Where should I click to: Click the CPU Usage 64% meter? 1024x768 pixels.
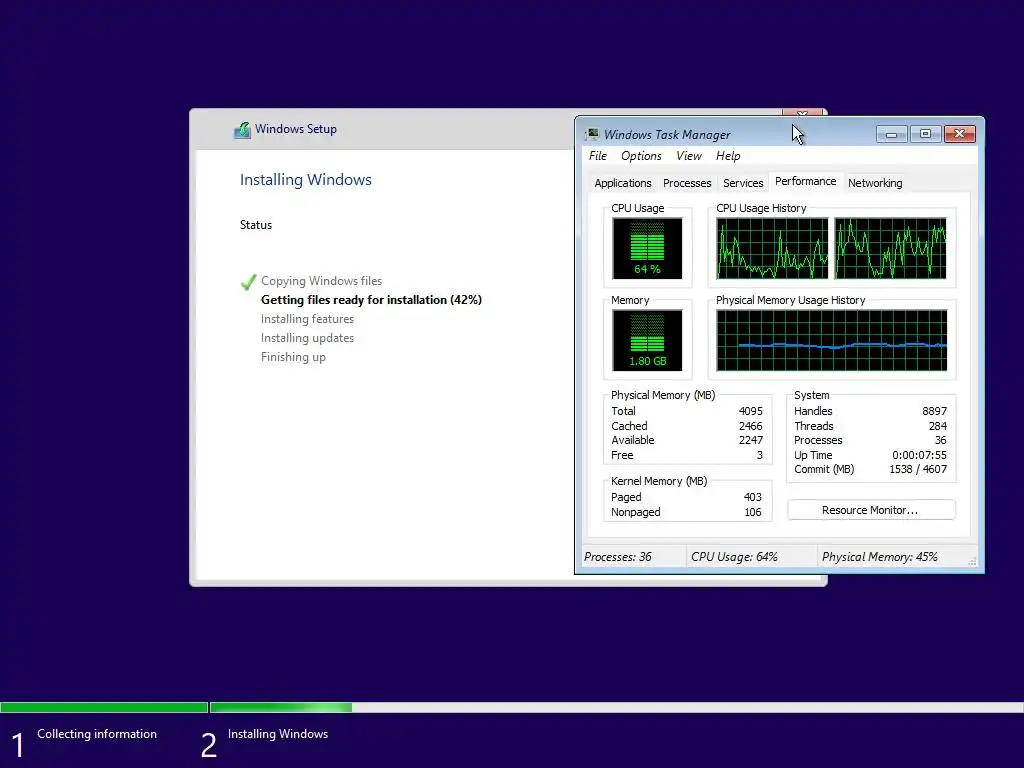click(x=647, y=248)
